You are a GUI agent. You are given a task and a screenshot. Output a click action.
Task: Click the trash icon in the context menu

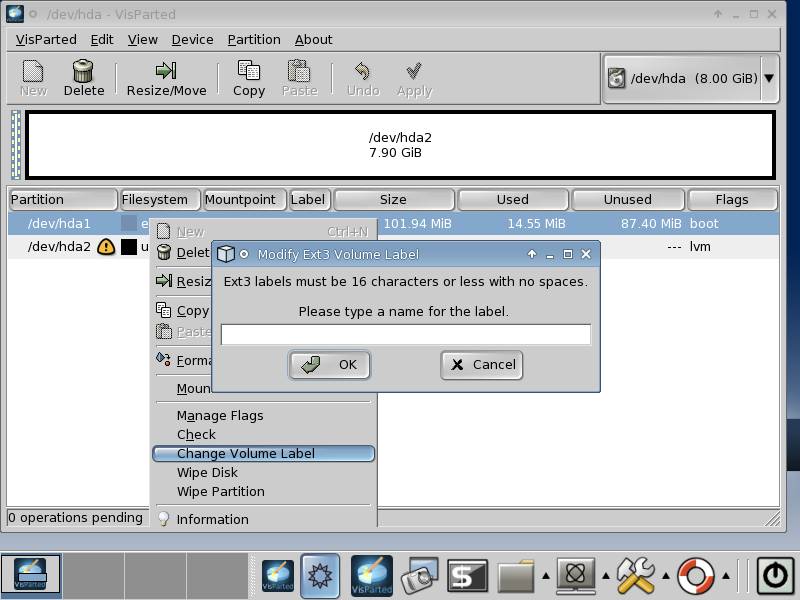tap(164, 252)
